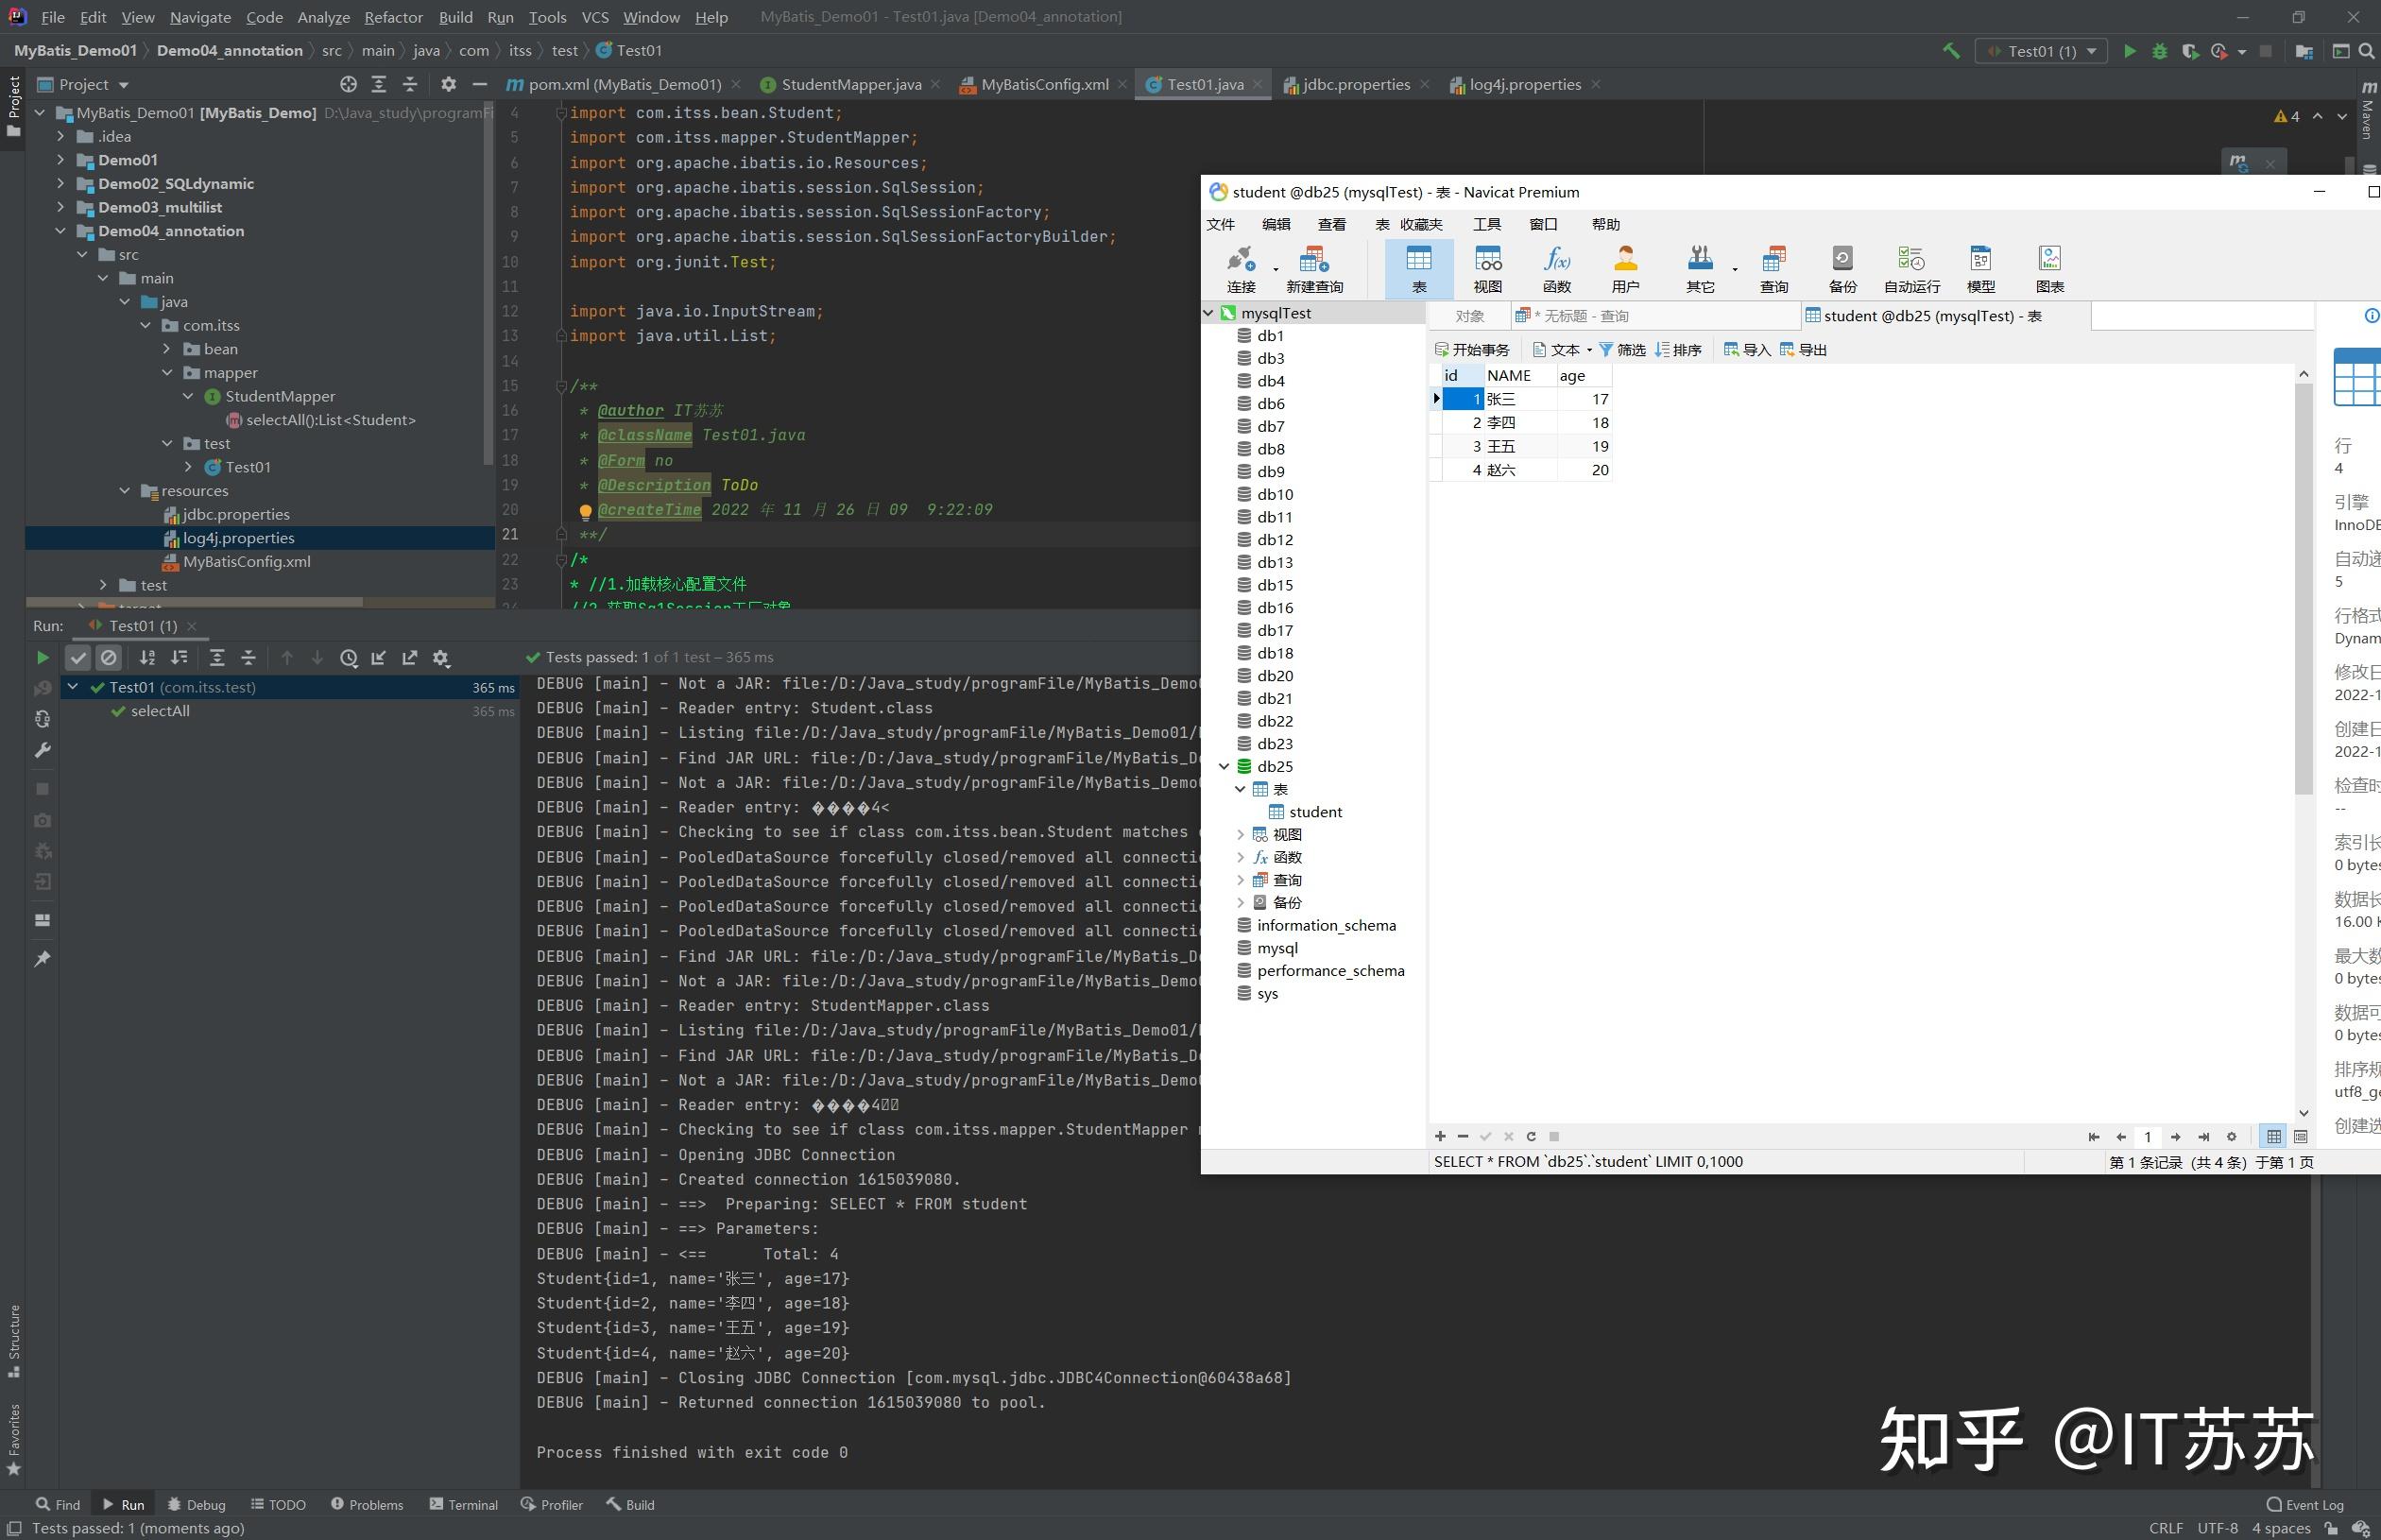Expand the Demo02_SQLdynamic folder
Screen dimensions: 2381x1540
pyautogui.click(x=60, y=184)
